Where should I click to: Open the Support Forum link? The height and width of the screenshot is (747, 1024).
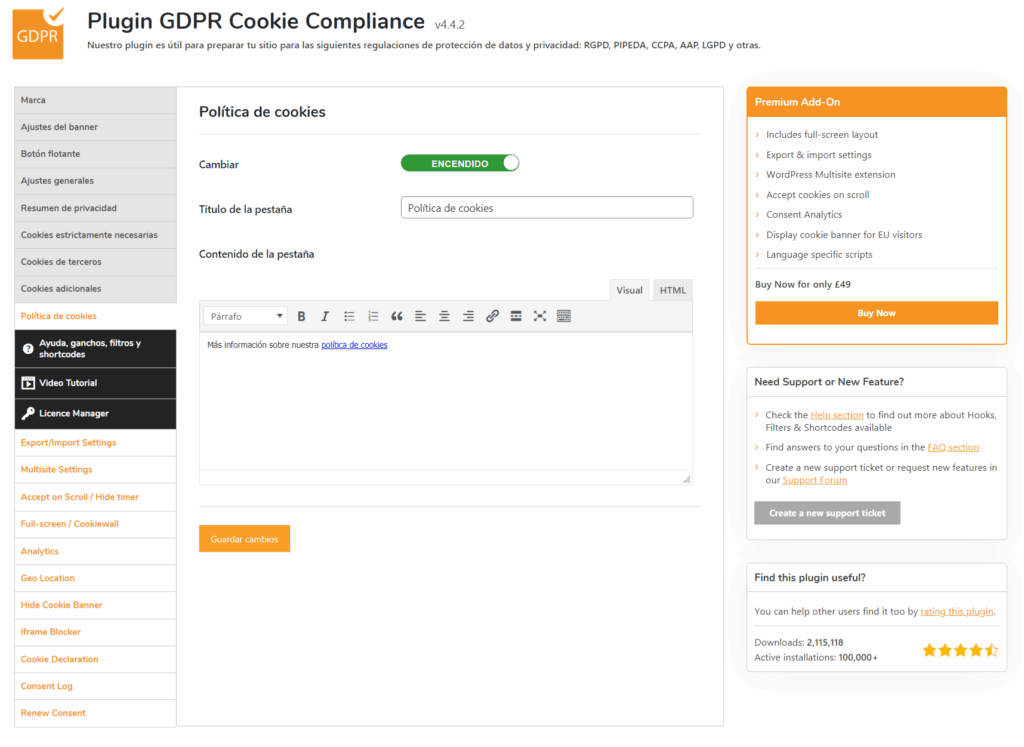[814, 480]
